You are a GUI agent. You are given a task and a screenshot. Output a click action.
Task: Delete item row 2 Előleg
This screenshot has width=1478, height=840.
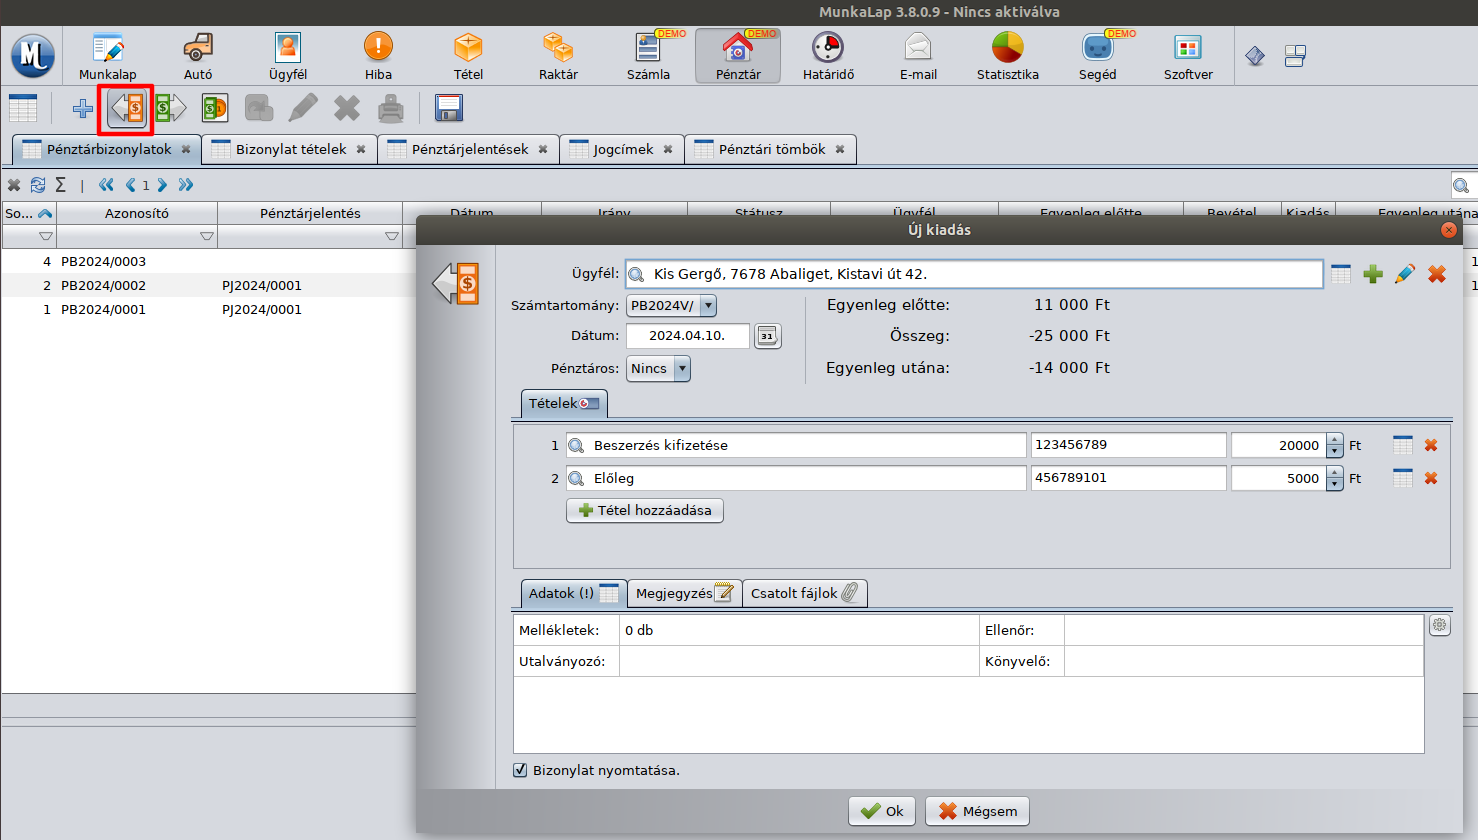[1431, 478]
